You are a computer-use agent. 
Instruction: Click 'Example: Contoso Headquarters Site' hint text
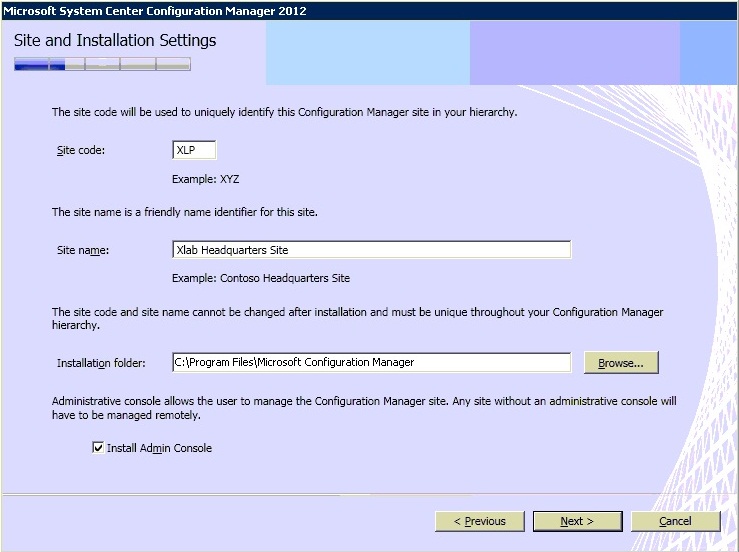(x=261, y=278)
